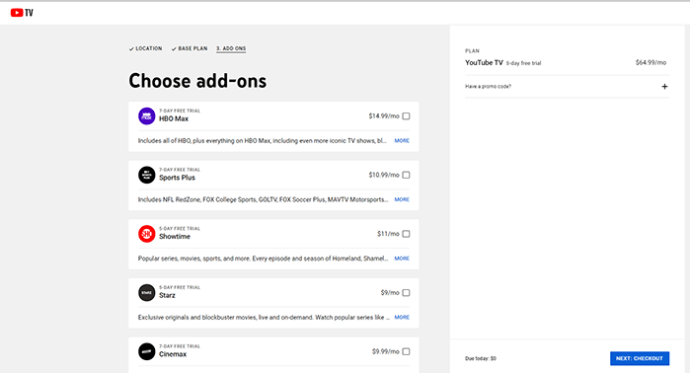Click the Next: Checkout button
Screen dimensions: 690x373
639,358
